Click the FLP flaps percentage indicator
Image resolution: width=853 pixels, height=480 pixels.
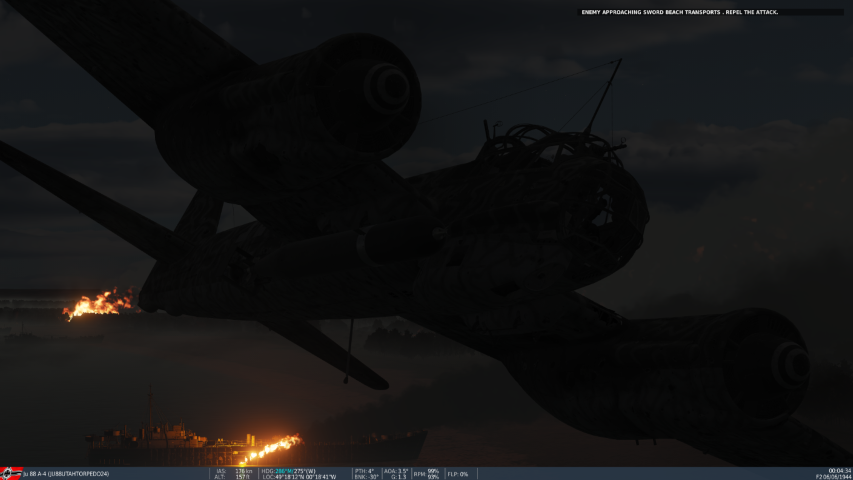click(458, 474)
